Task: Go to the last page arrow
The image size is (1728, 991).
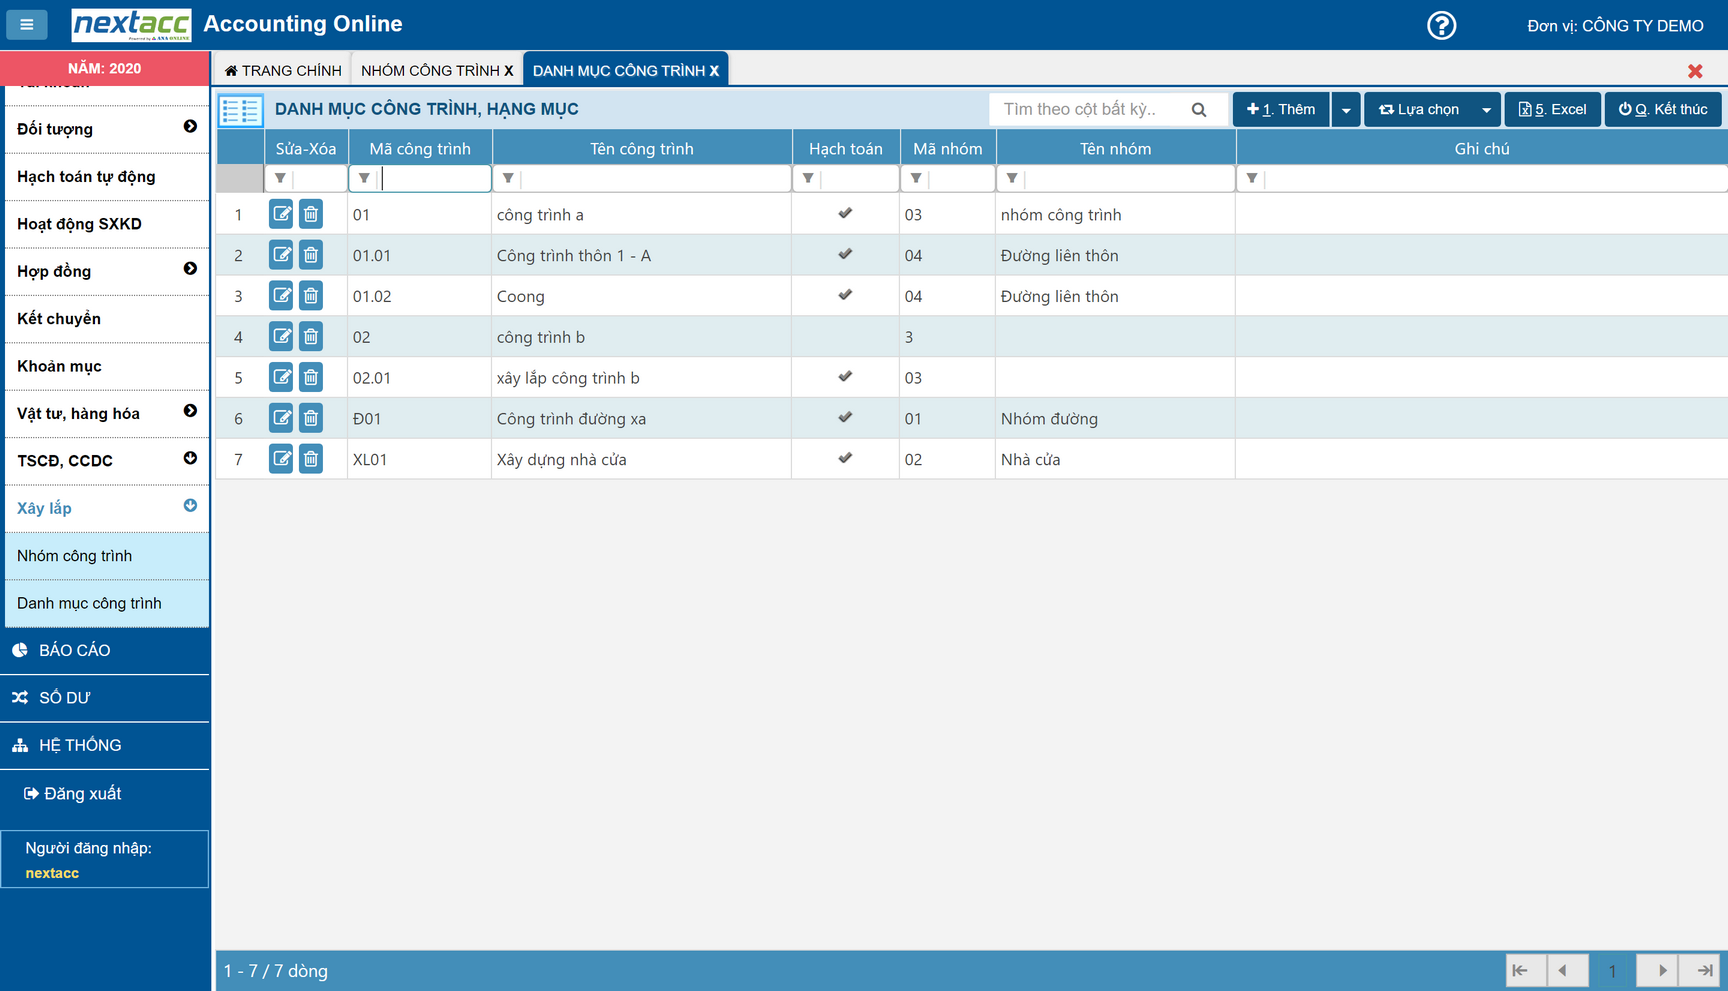Action: pos(1704,970)
